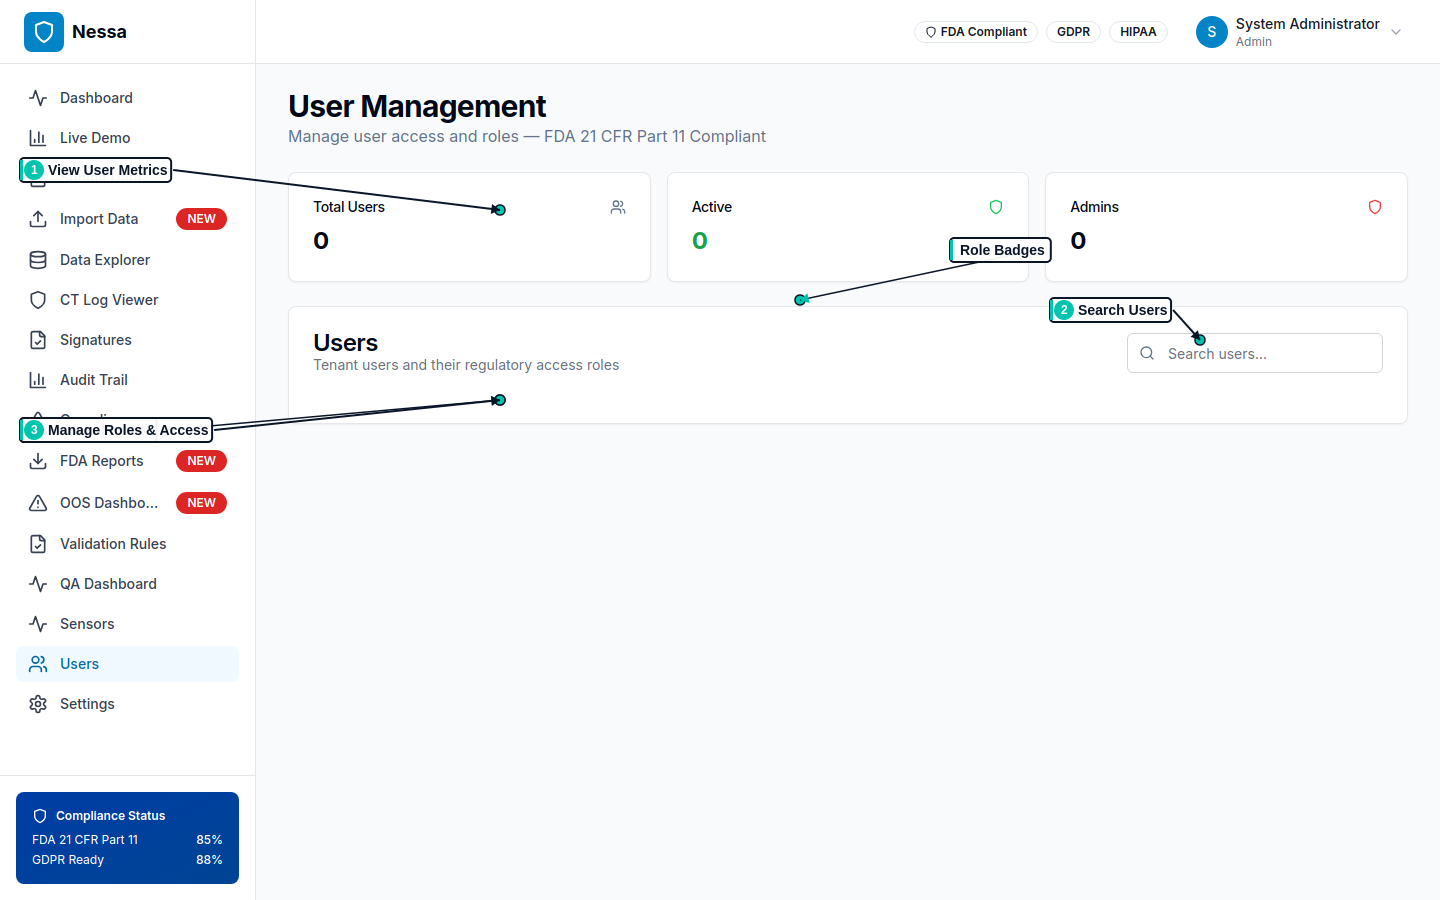
Task: Click the users icon on Total Users card
Action: point(618,207)
